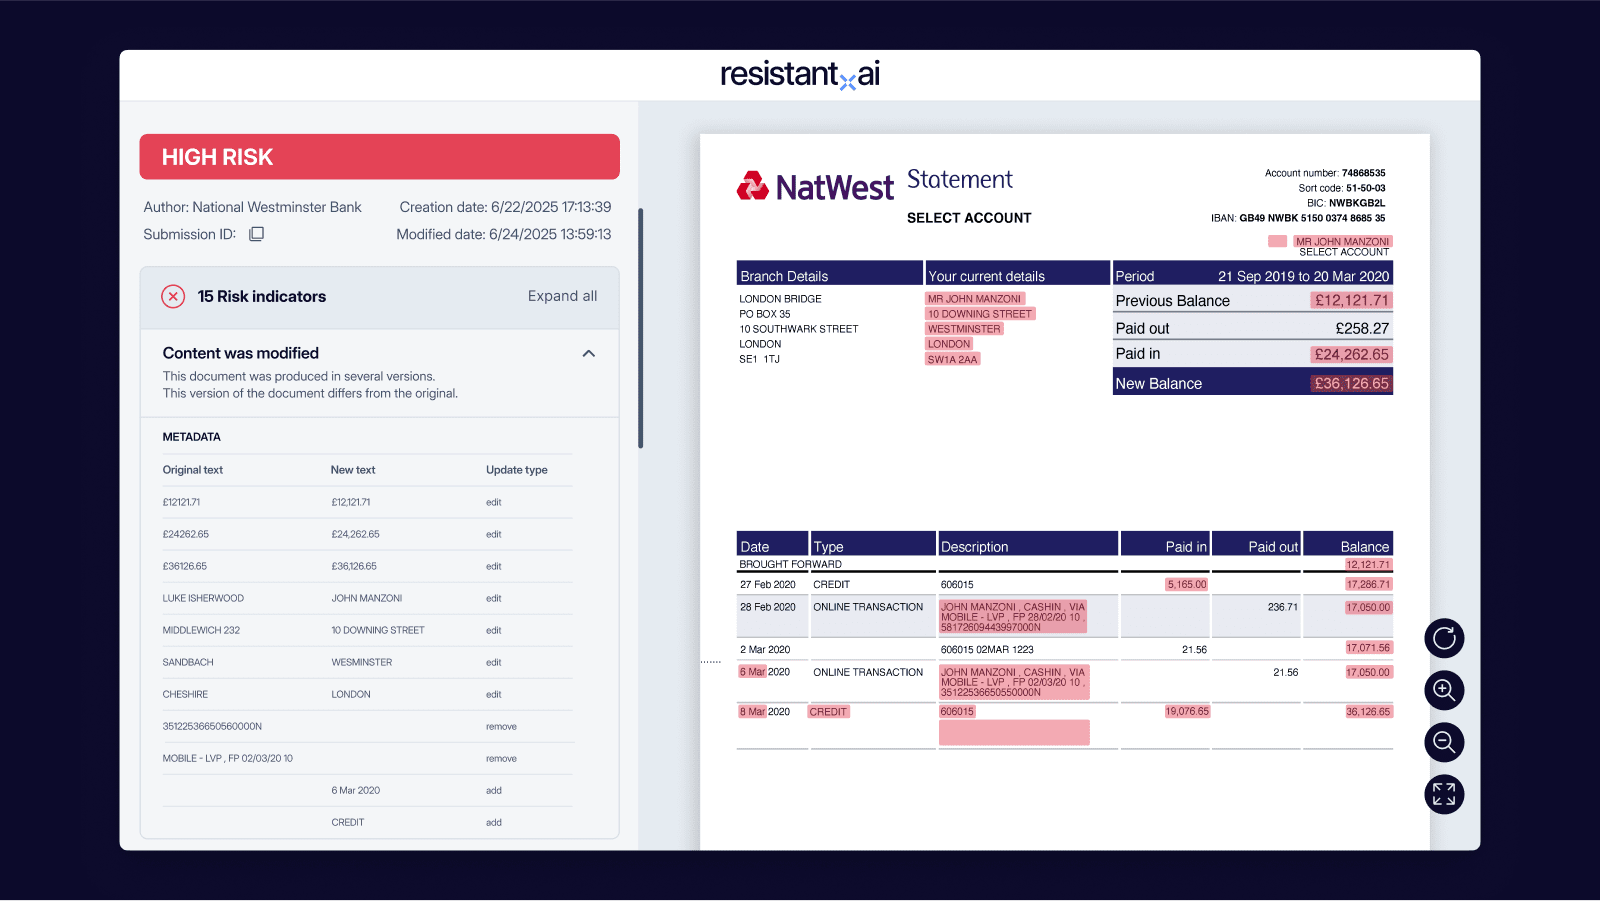
Task: Rotate the document with the circular arrow button
Action: click(x=1444, y=638)
